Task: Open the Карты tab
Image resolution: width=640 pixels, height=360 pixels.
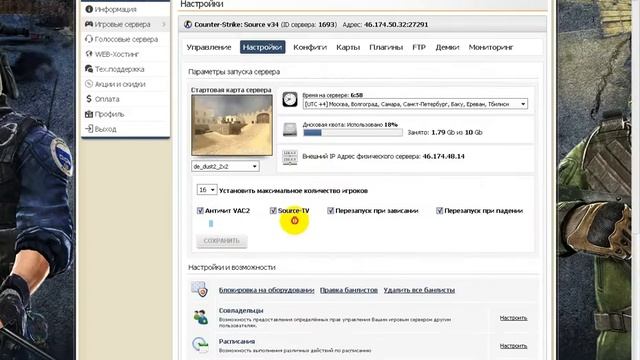Action: pos(348,47)
